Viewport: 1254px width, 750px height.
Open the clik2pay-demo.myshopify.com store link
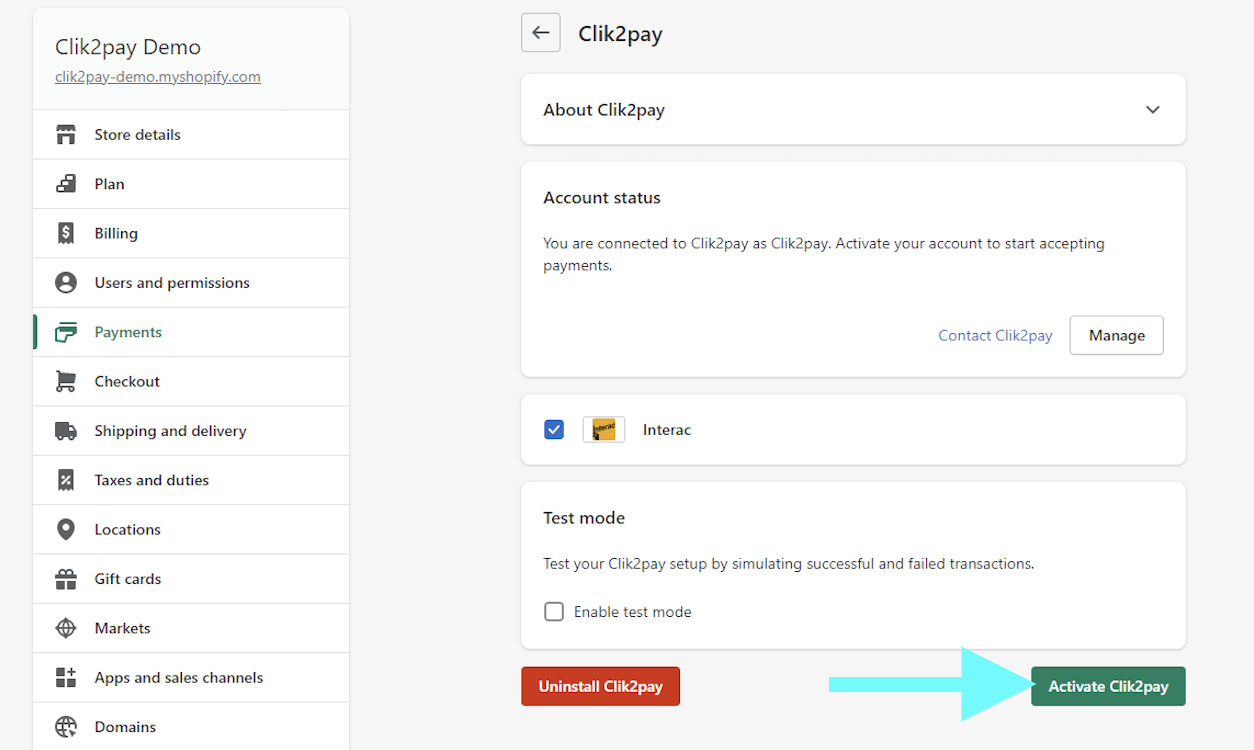point(158,77)
